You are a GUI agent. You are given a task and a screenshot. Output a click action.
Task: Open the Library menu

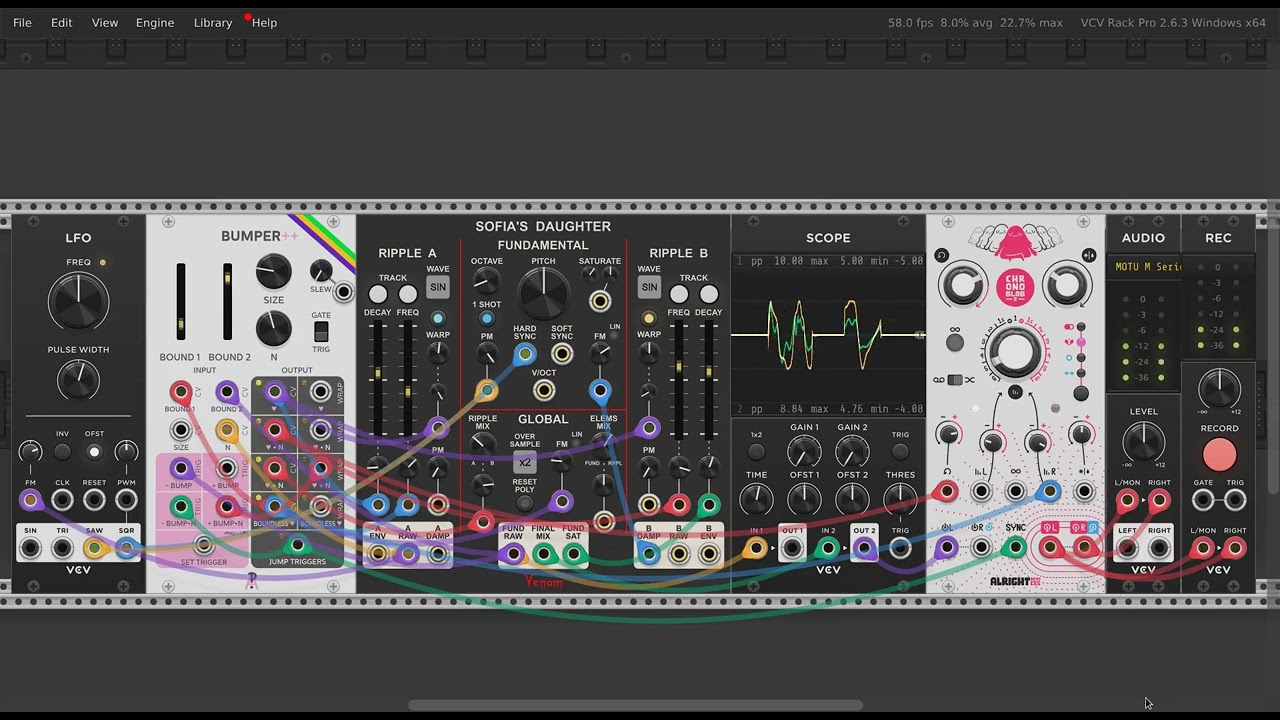pos(213,22)
